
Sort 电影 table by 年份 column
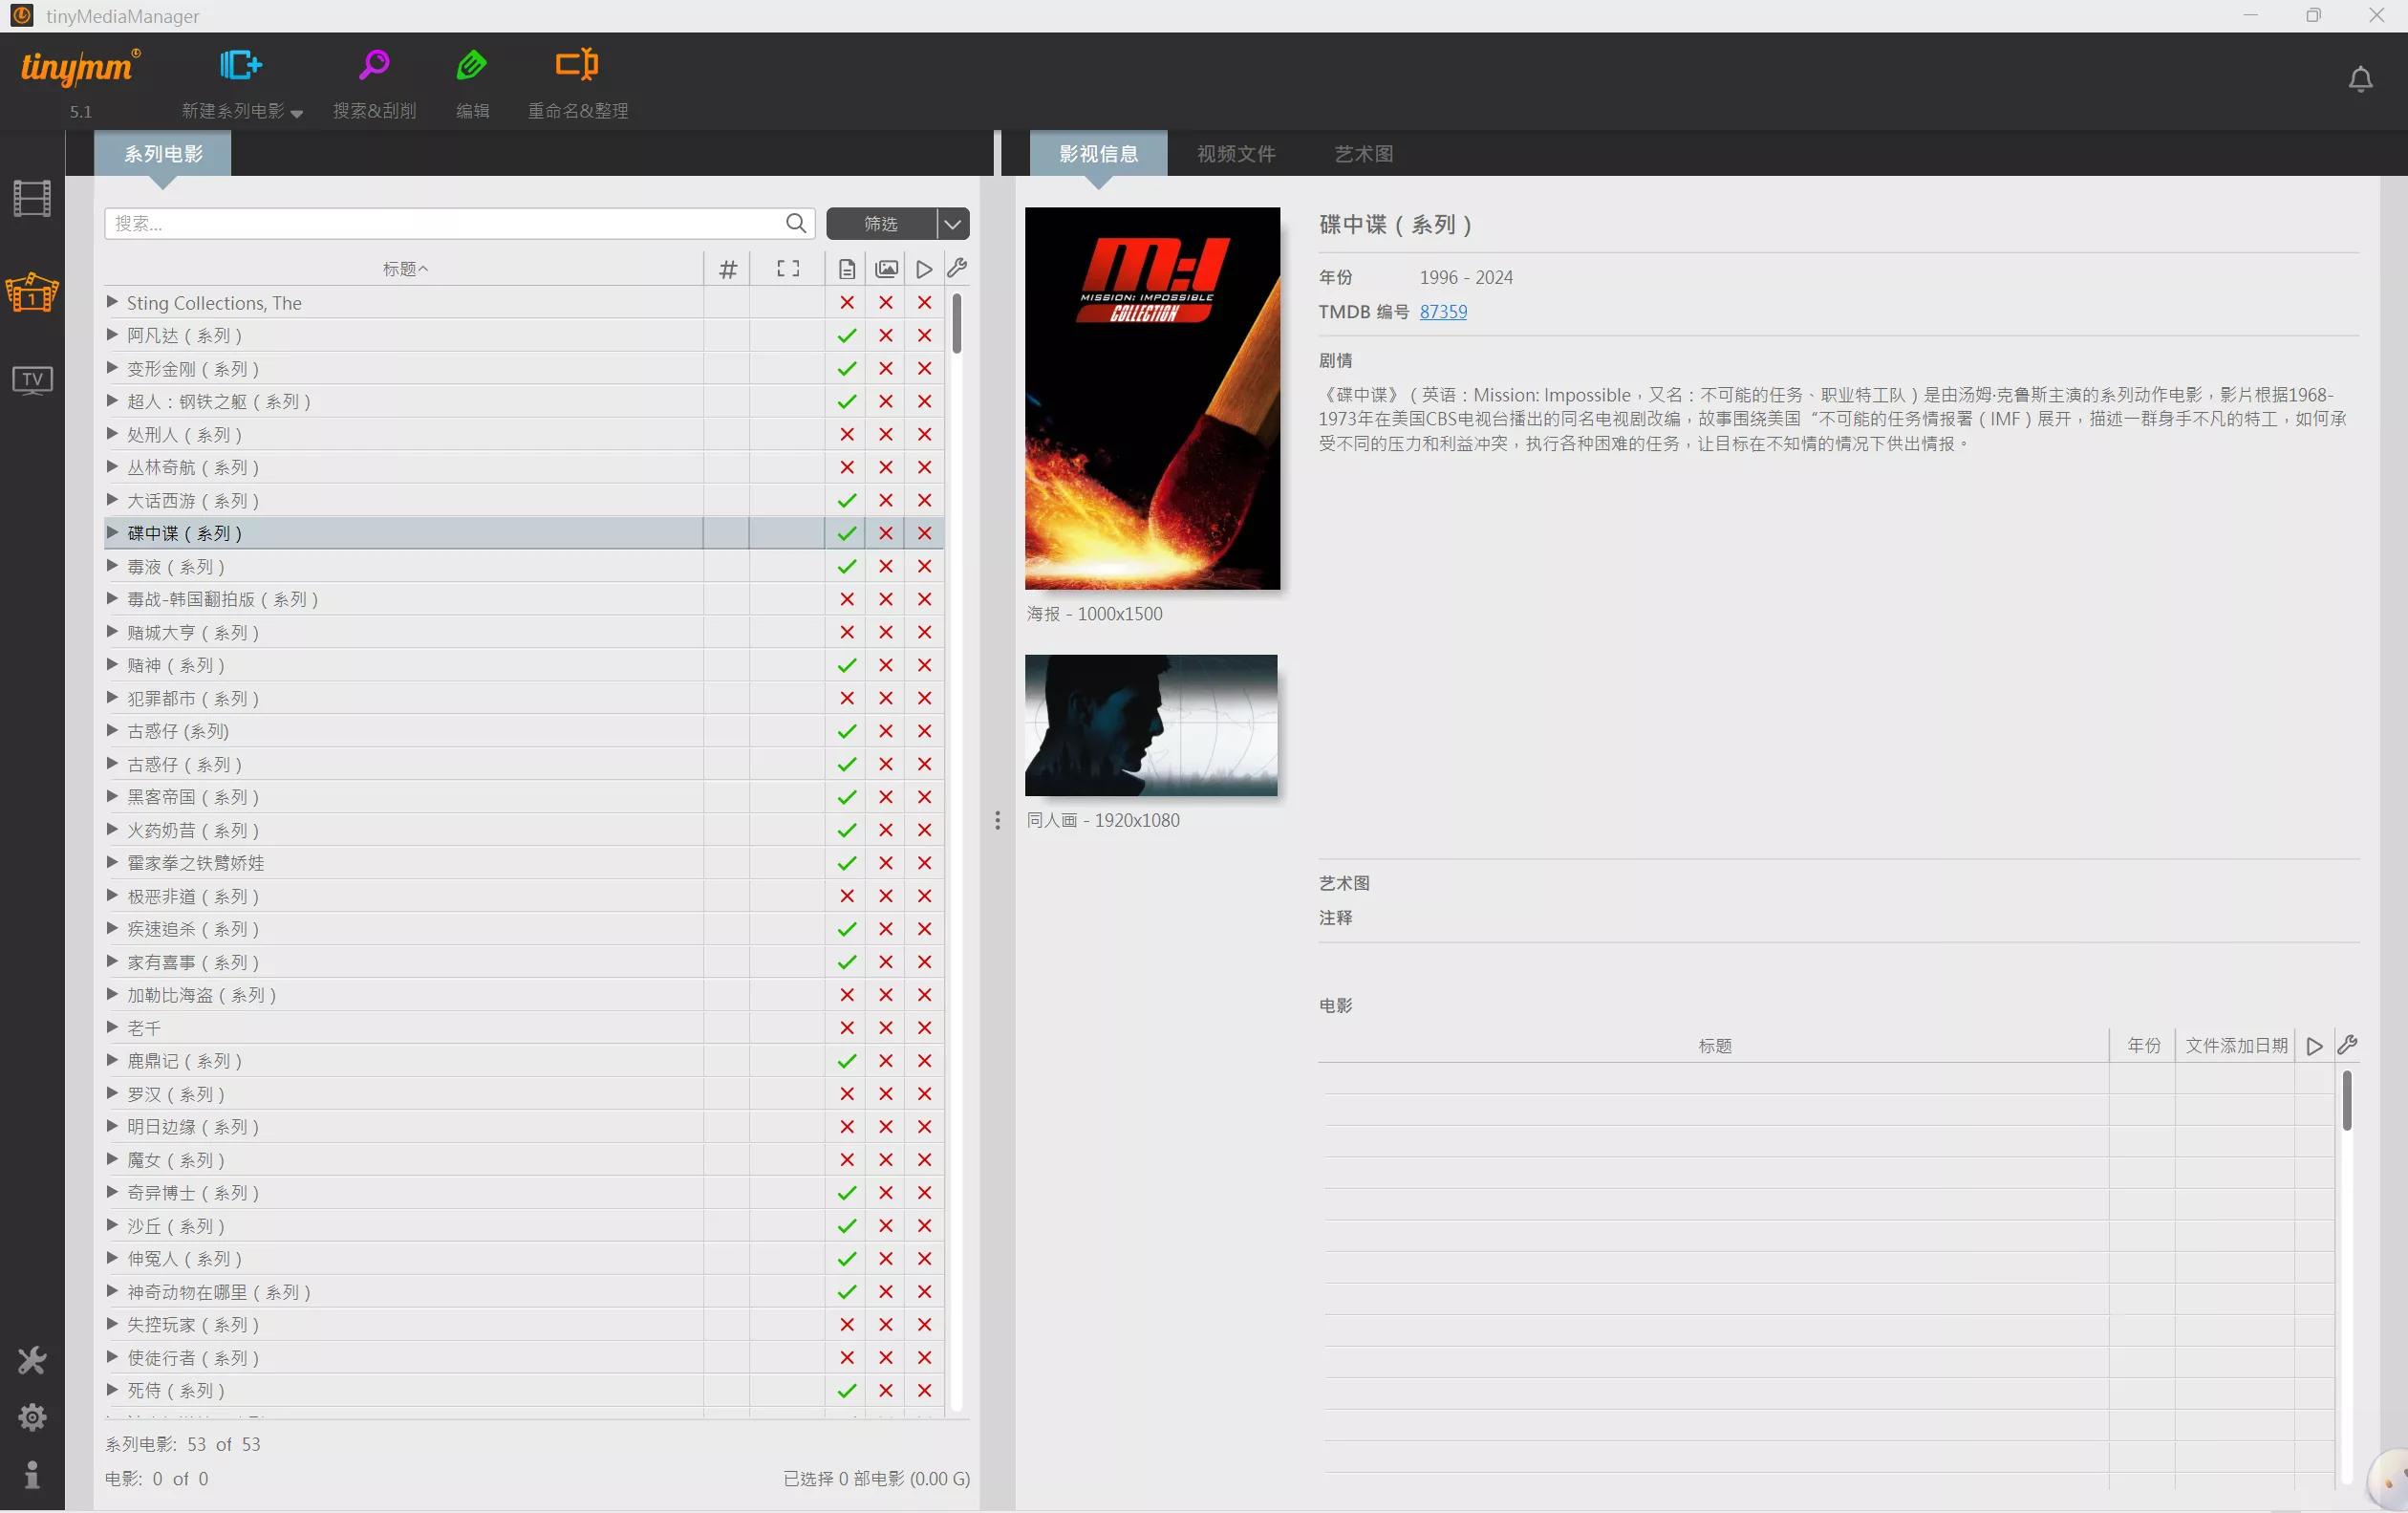2143,1046
